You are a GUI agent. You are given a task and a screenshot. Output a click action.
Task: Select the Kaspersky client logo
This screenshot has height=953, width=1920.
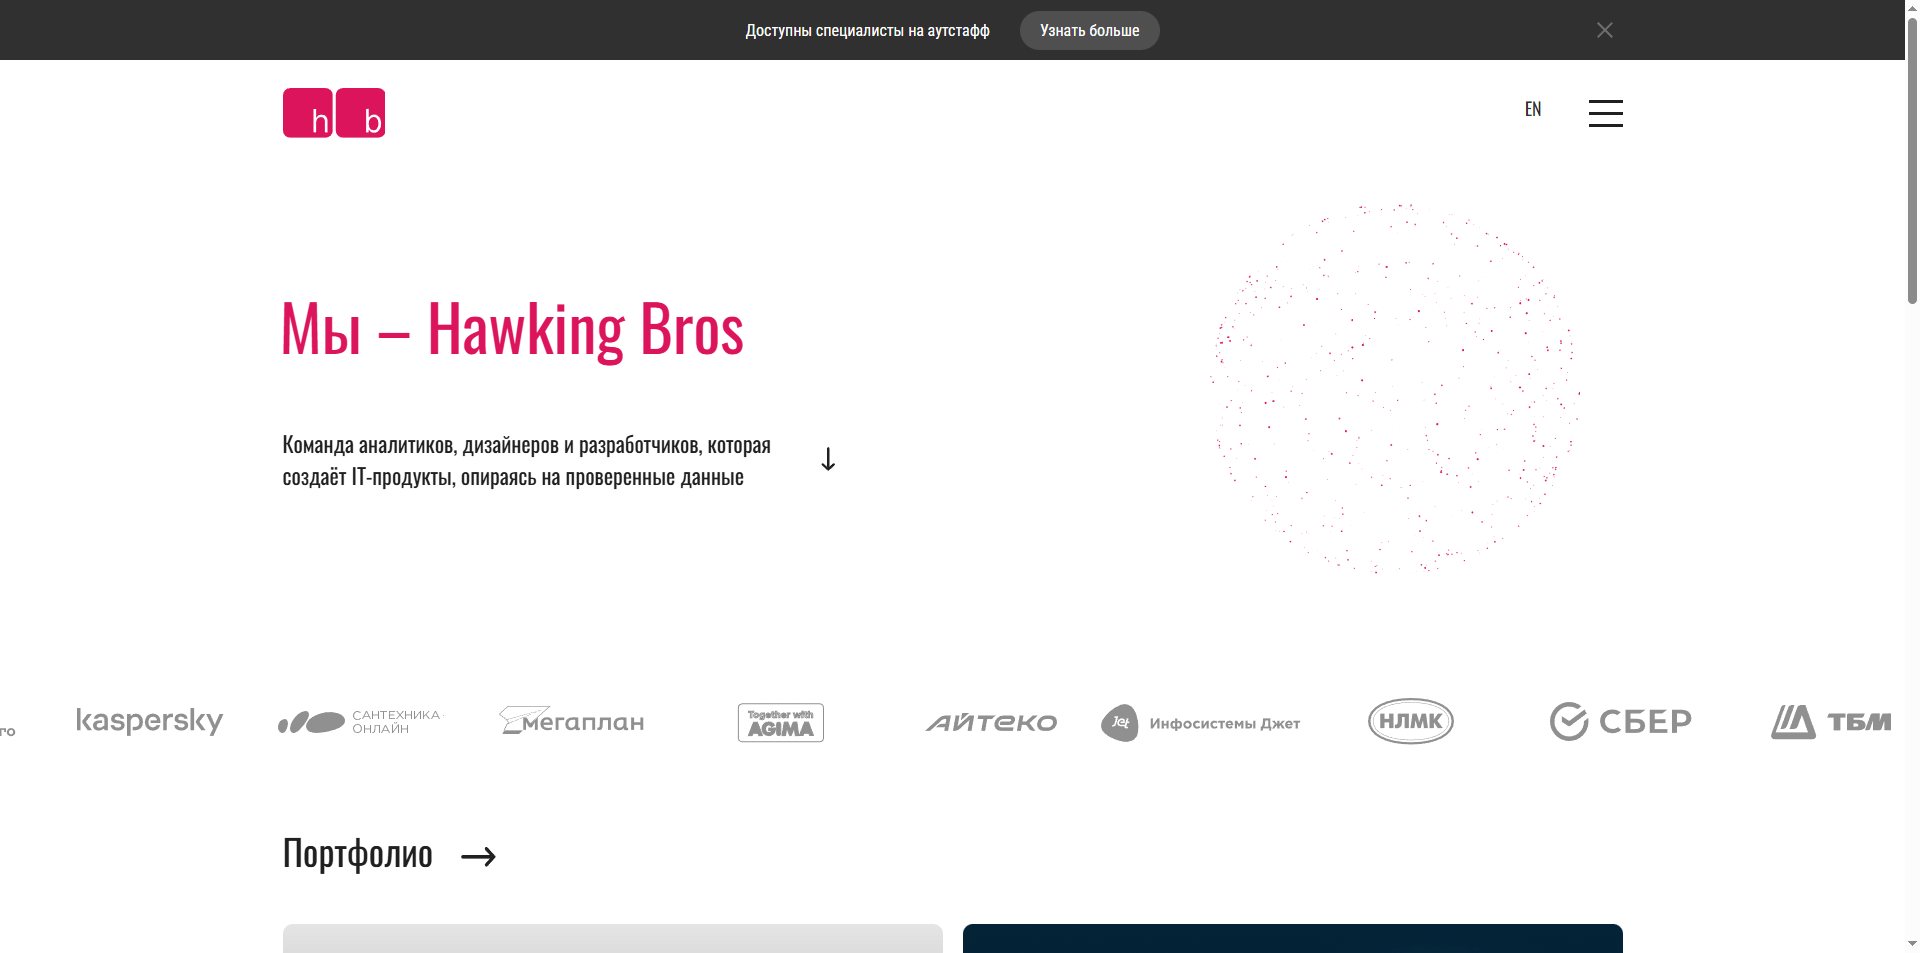[x=148, y=721]
